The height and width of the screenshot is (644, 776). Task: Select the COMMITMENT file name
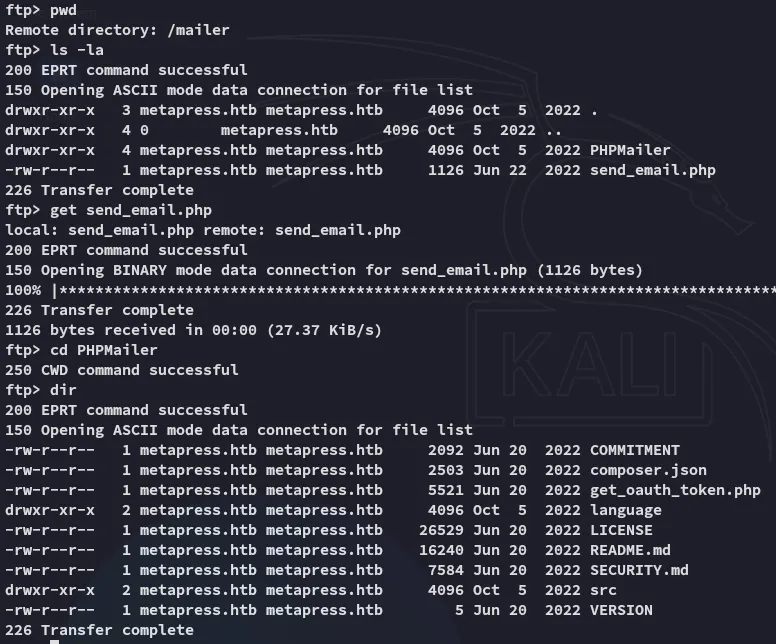(x=634, y=450)
